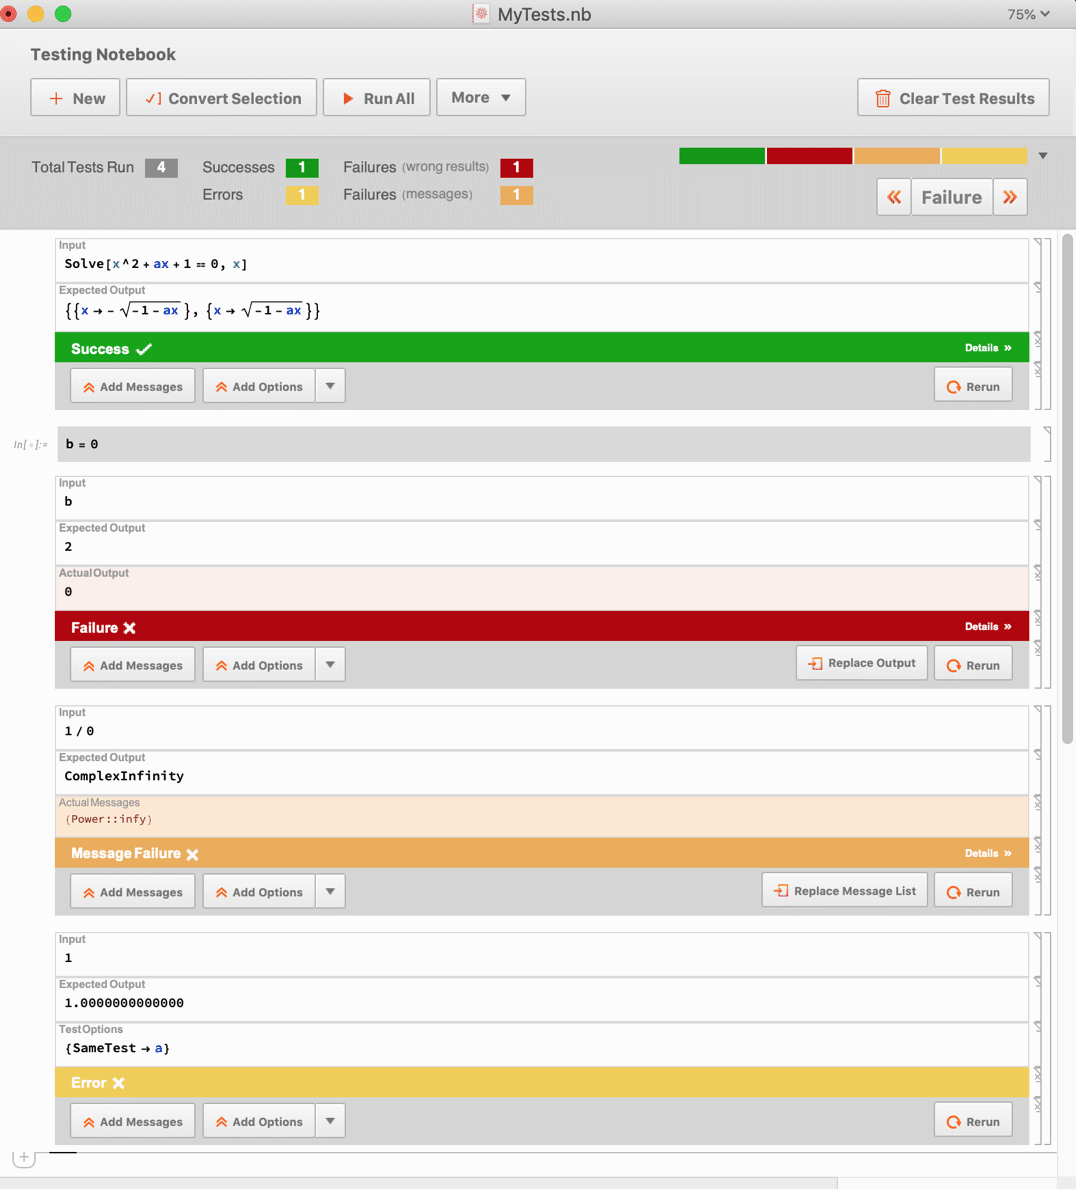Click the red segment of results bar
The width and height of the screenshot is (1076, 1190).
click(809, 156)
